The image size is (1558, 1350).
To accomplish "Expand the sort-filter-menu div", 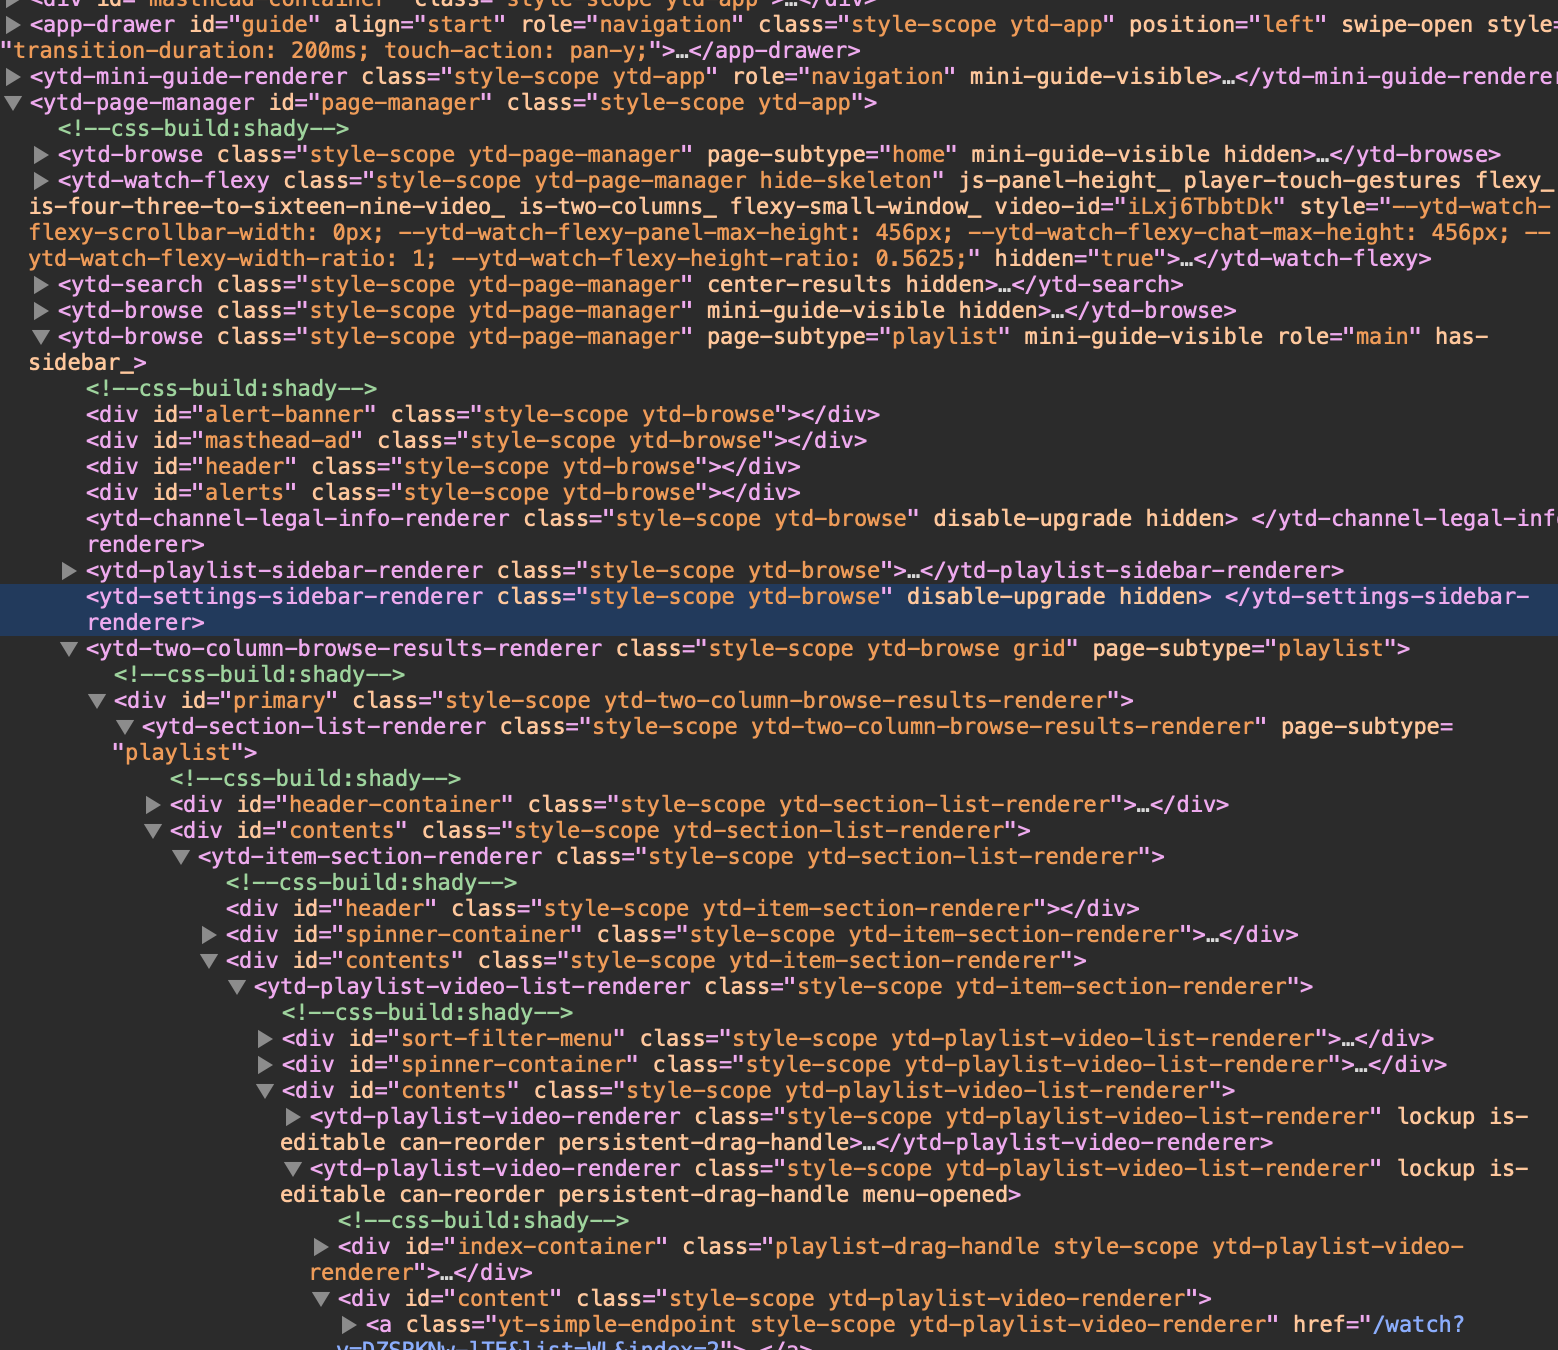I will coord(265,1039).
